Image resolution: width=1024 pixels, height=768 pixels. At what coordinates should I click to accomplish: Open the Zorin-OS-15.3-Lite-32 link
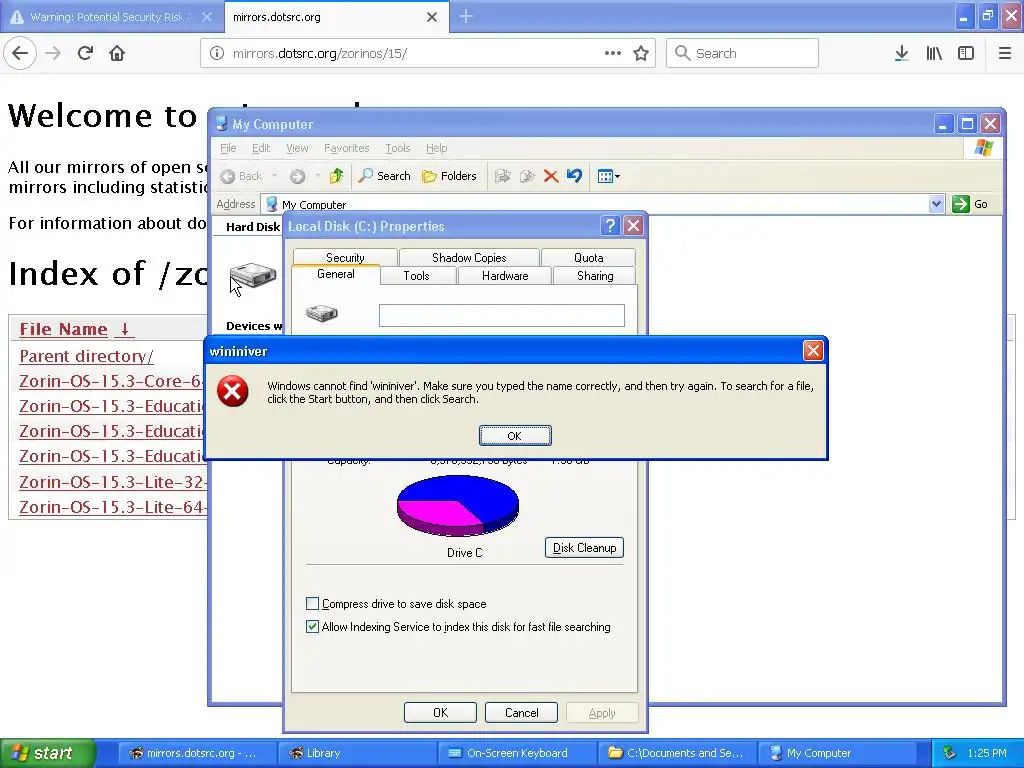point(112,482)
